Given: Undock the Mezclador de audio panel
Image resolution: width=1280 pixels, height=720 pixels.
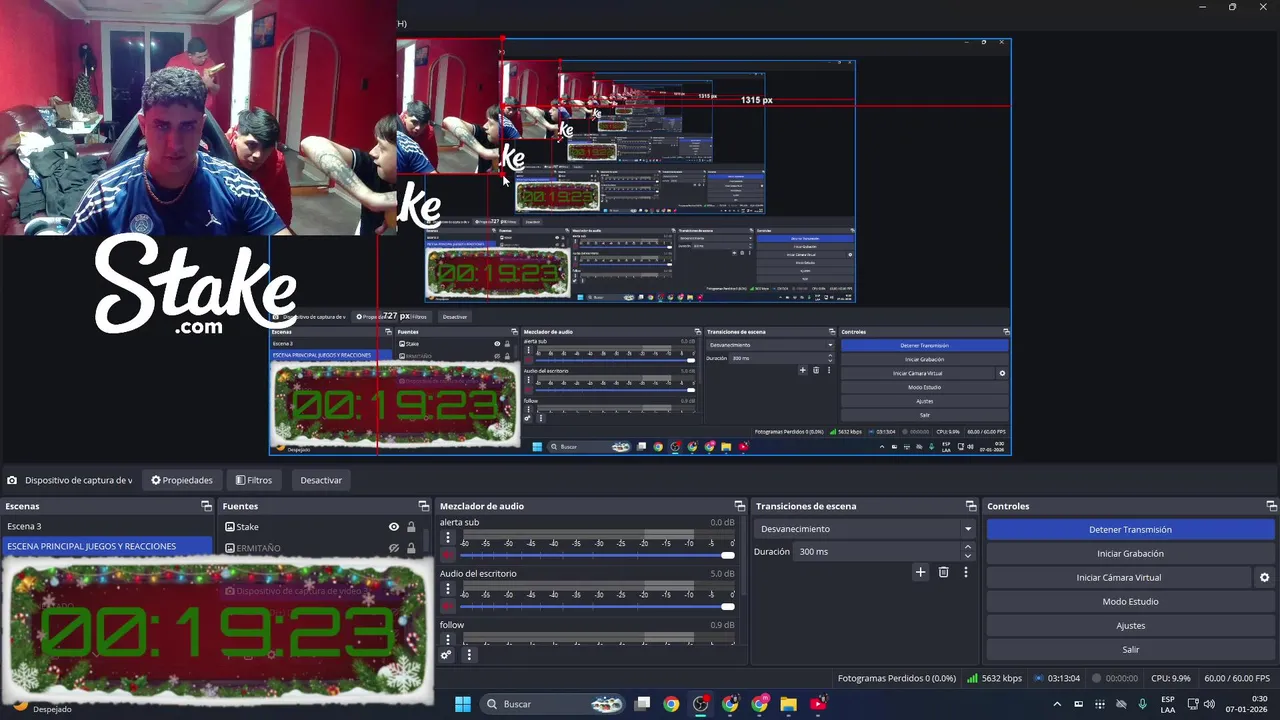Looking at the screenshot, I should click(x=740, y=506).
